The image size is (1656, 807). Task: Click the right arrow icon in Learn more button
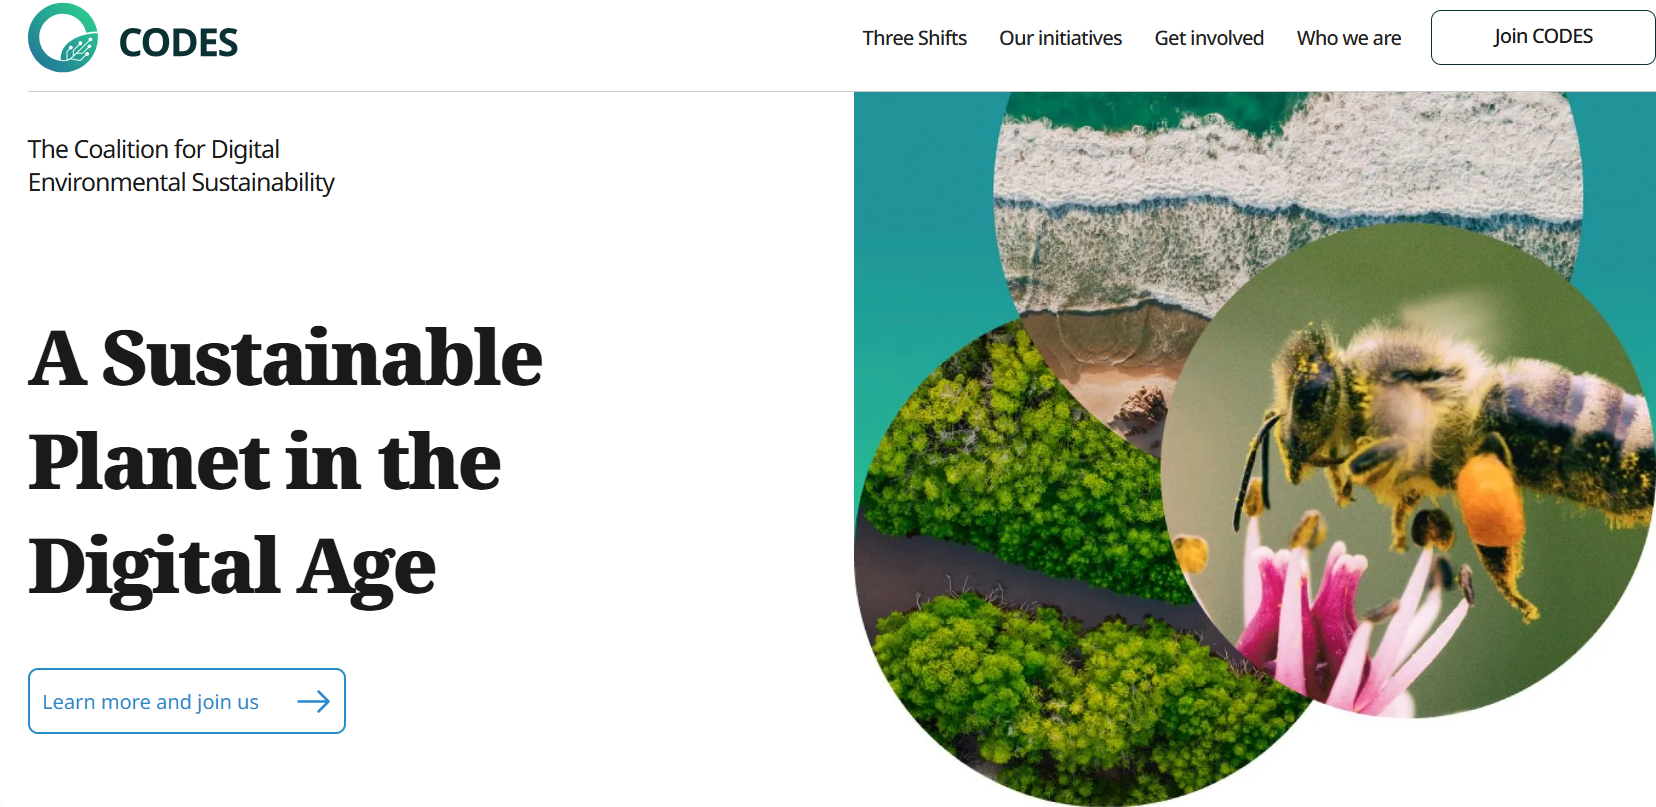pos(313,701)
